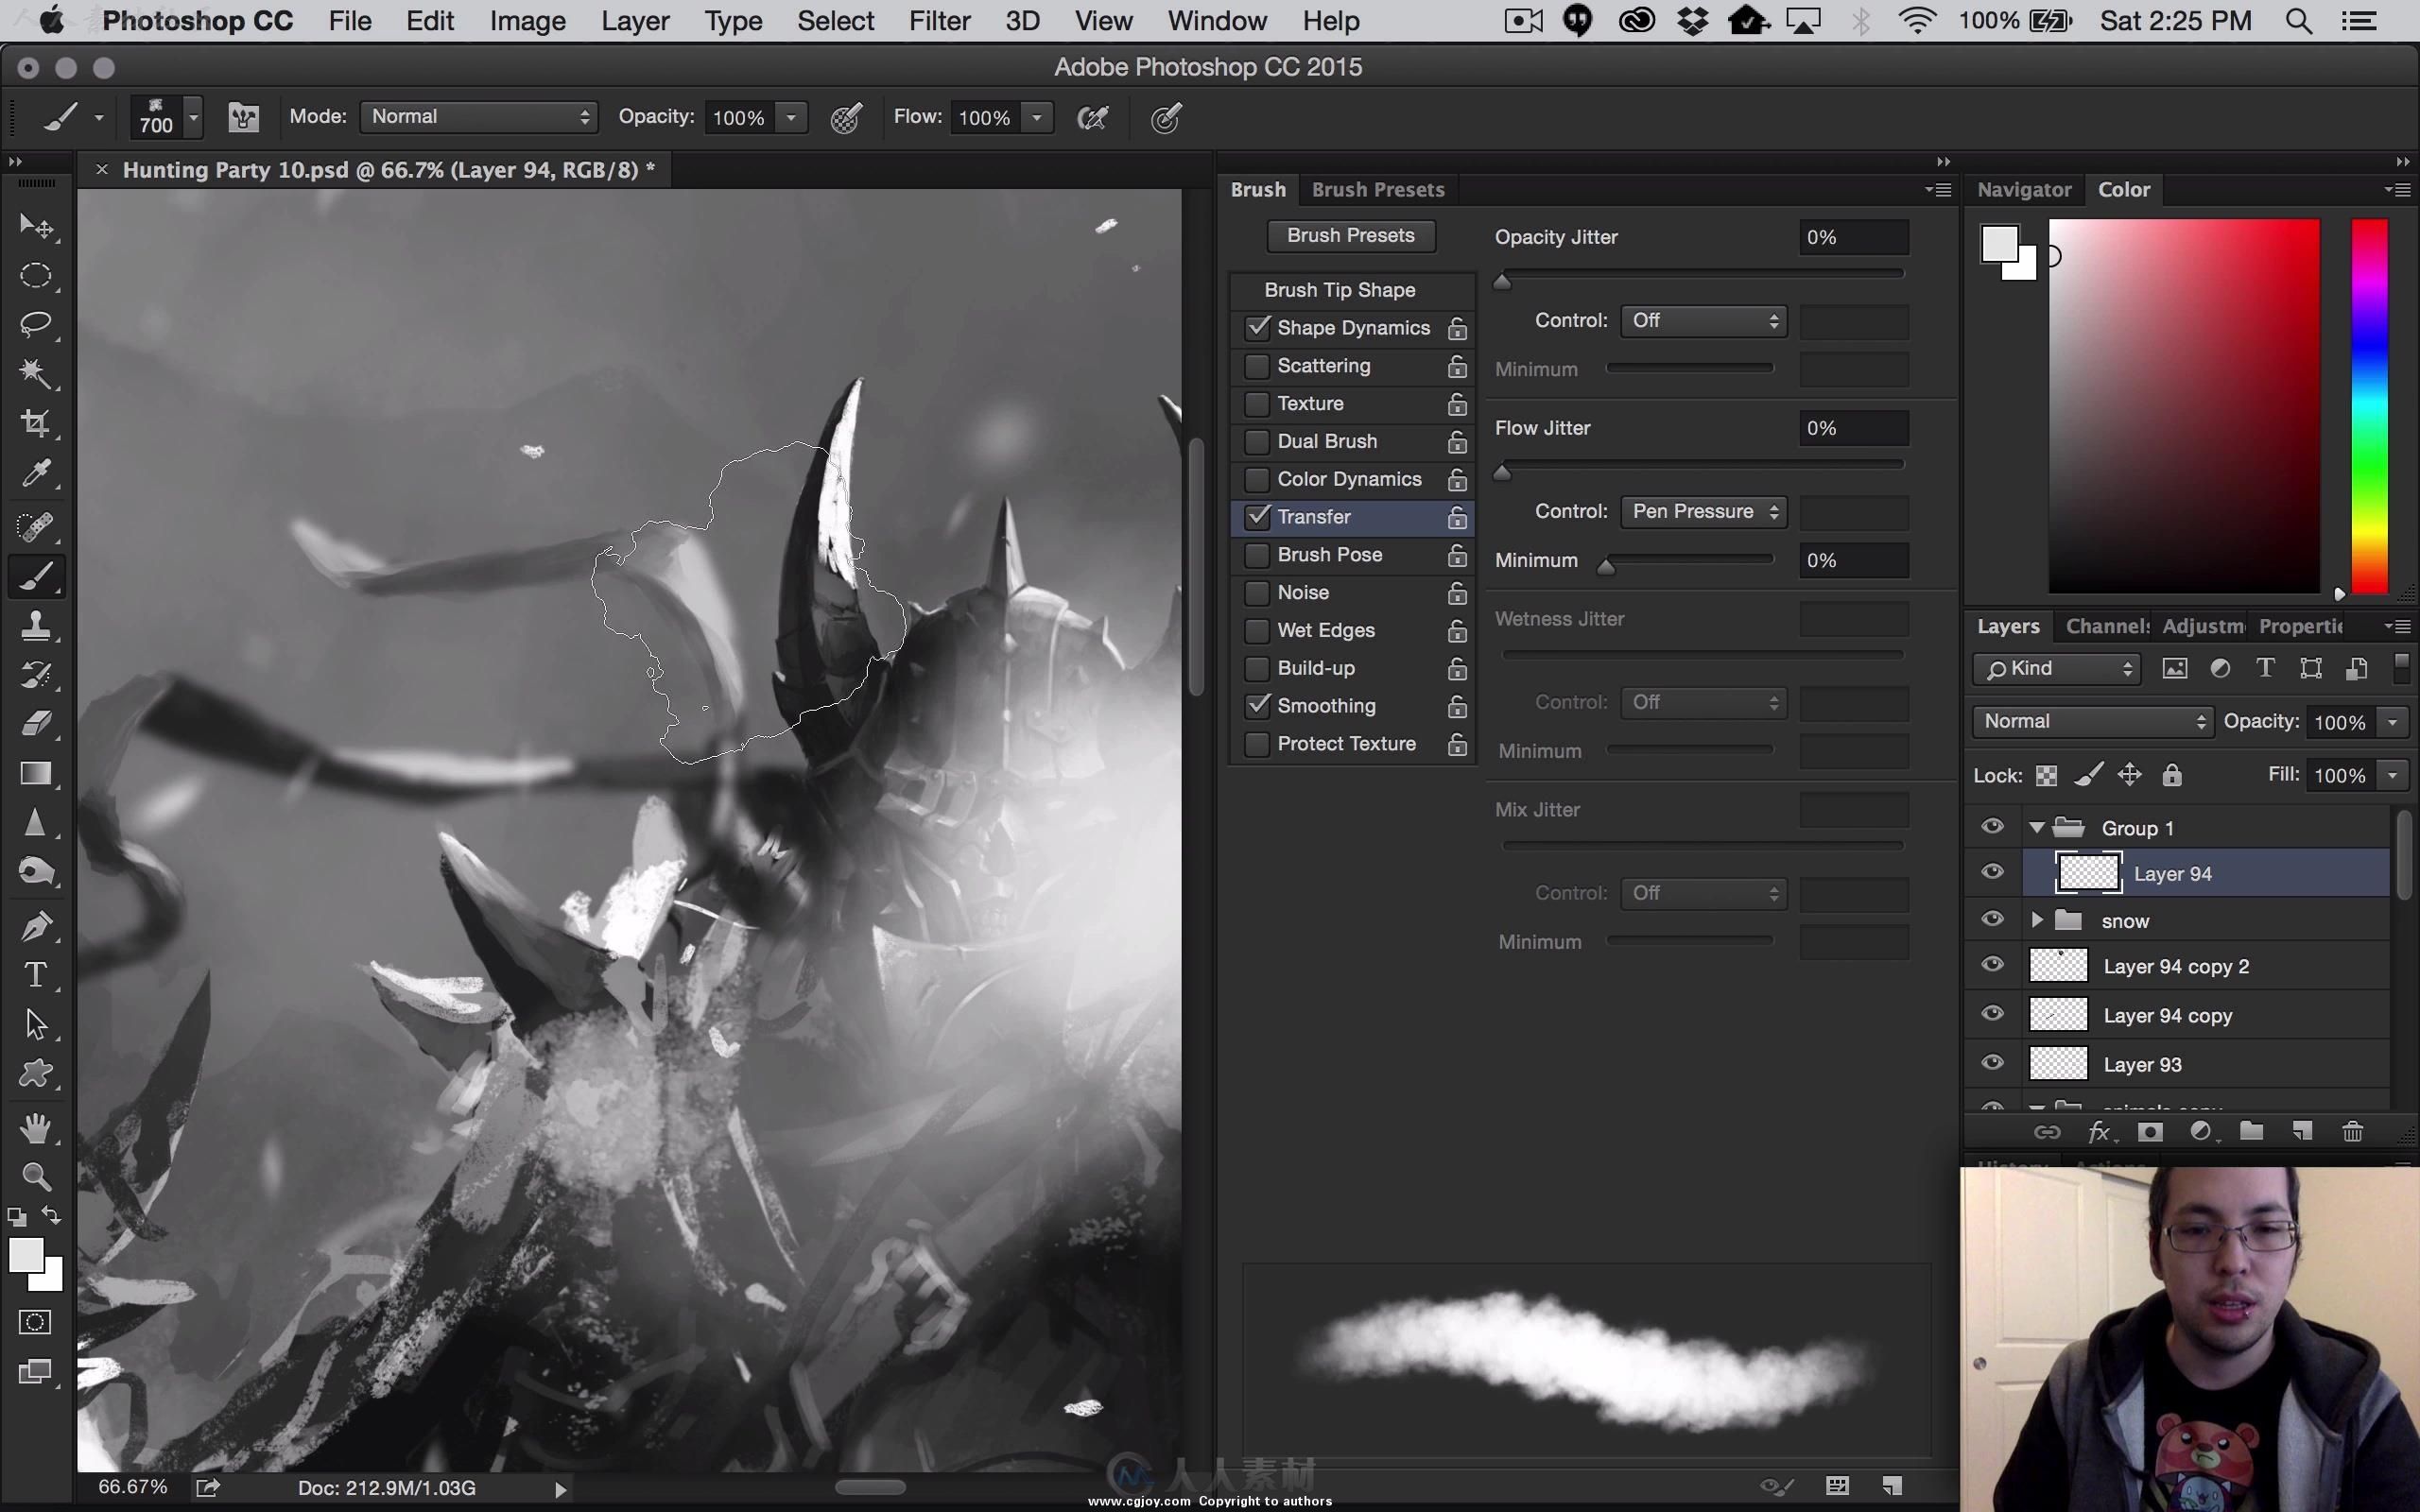Image resolution: width=2420 pixels, height=1512 pixels.
Task: Enable Noise checkbox
Action: 1257,593
